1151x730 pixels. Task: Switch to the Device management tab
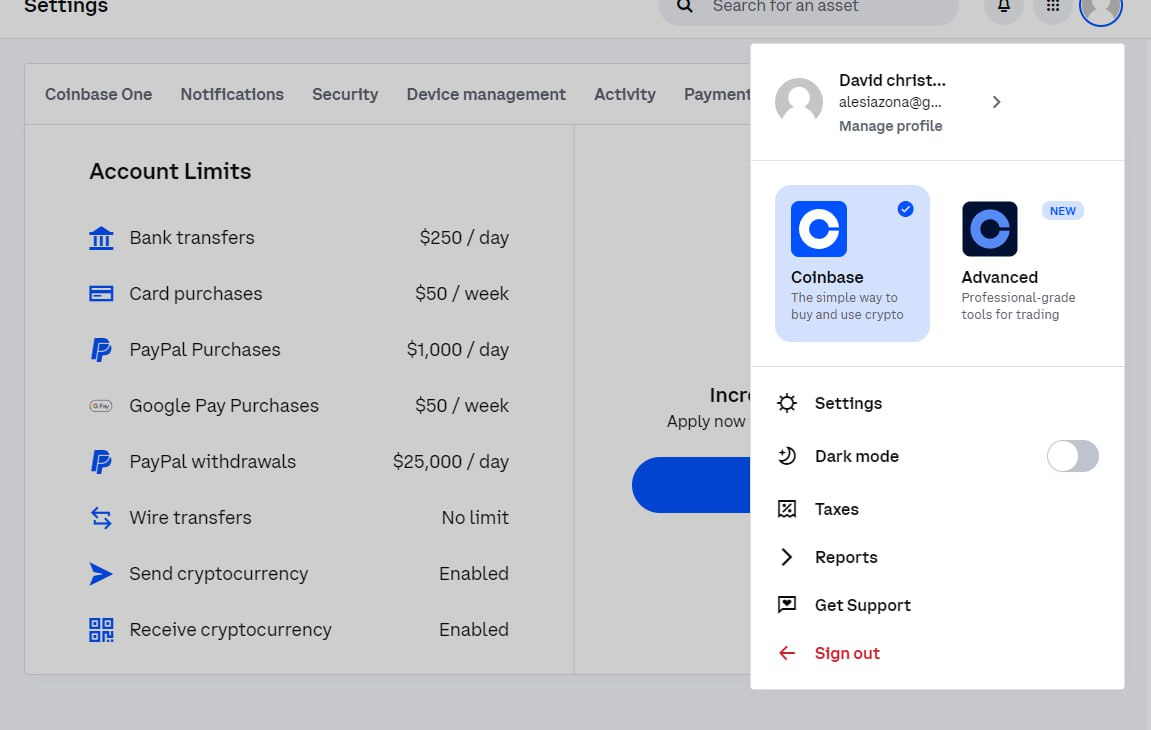[486, 94]
